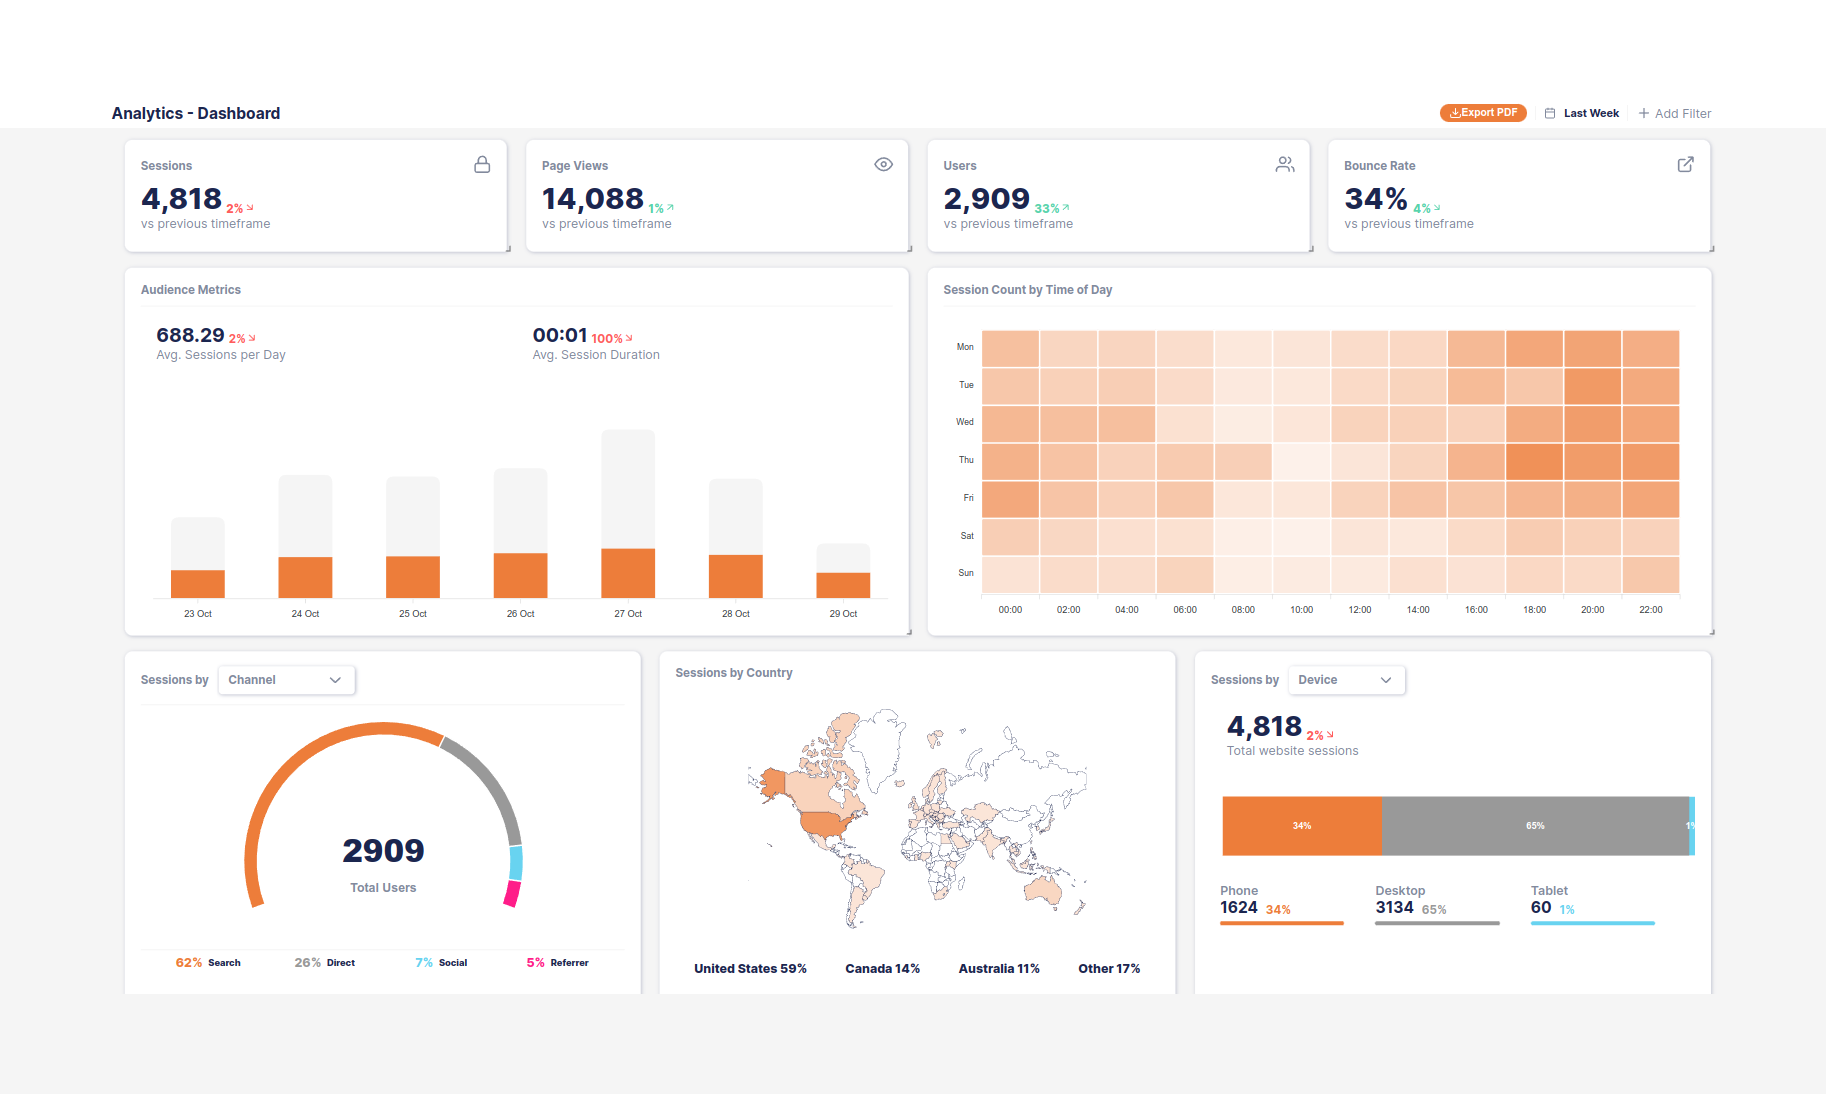The height and width of the screenshot is (1094, 1826).
Task: Click the gray Desktop segment of device bar
Action: click(1535, 826)
